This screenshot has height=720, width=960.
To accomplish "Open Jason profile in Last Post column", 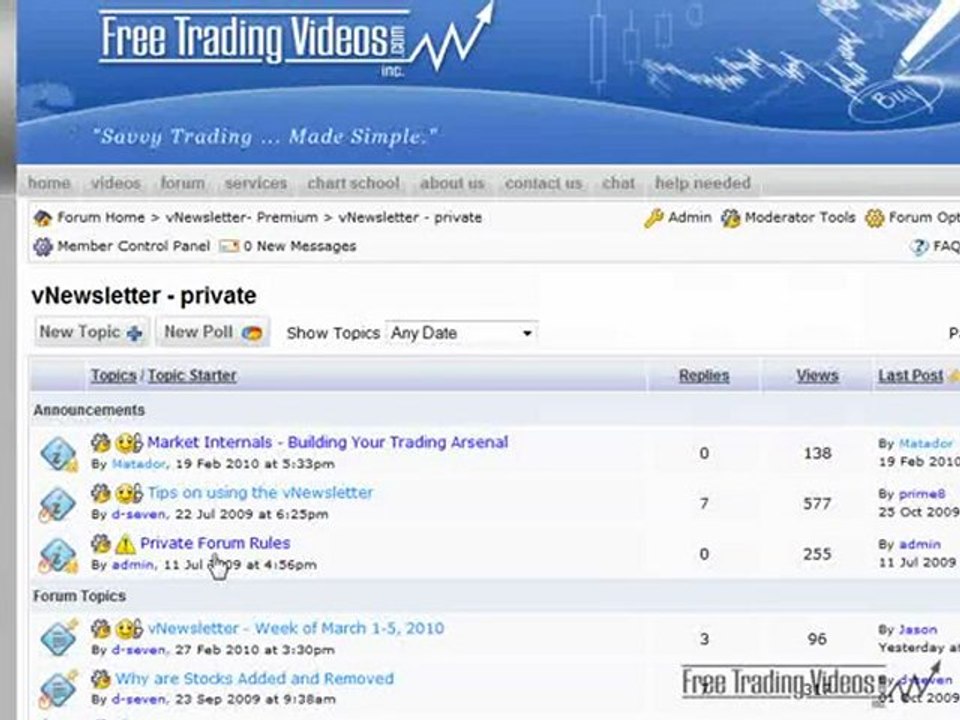I will 918,630.
